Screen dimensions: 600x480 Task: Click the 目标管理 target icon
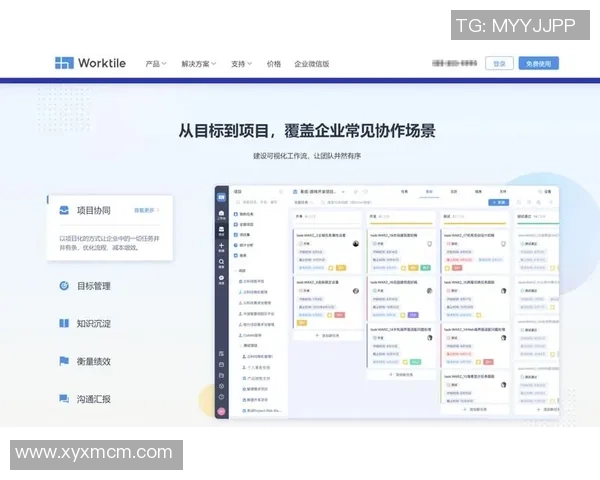[x=64, y=286]
